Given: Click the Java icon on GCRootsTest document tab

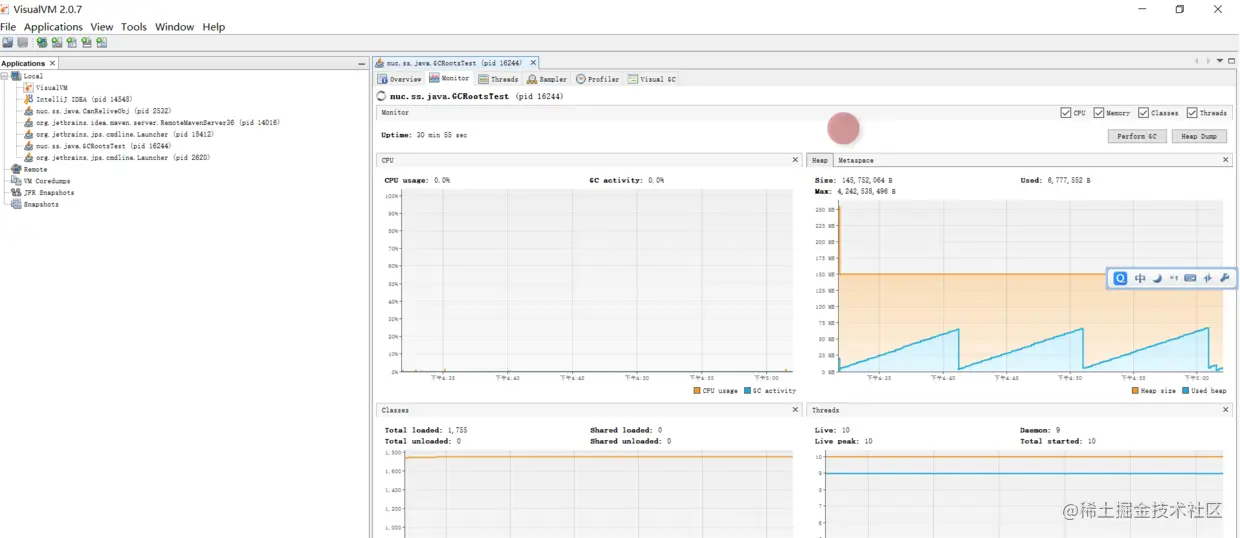Looking at the screenshot, I should click(380, 63).
